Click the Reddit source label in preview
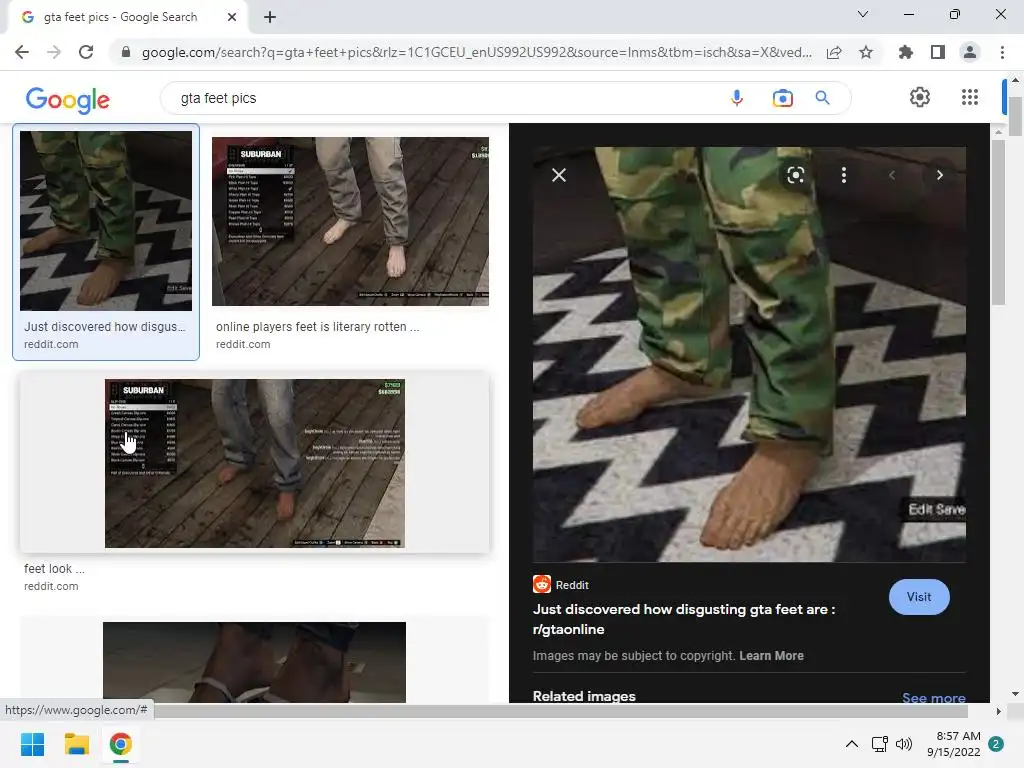Image resolution: width=1024 pixels, height=768 pixels. pyautogui.click(x=571, y=585)
